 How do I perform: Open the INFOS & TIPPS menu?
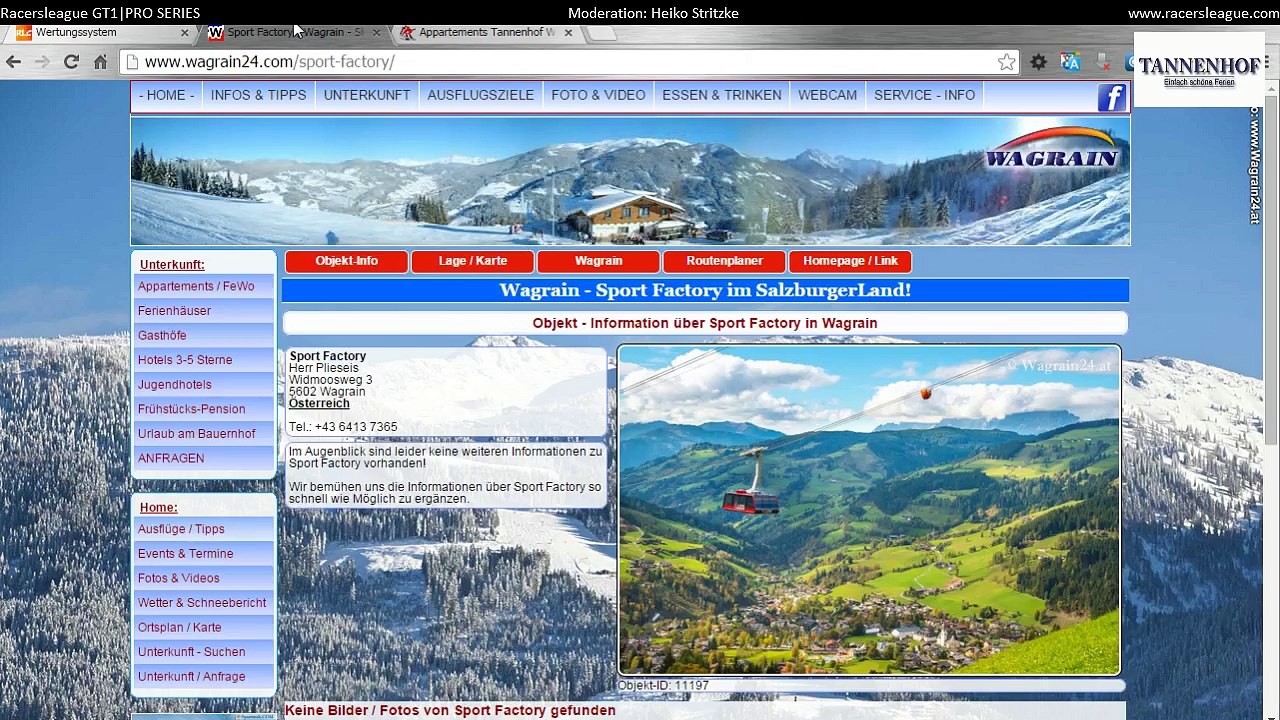click(258, 95)
